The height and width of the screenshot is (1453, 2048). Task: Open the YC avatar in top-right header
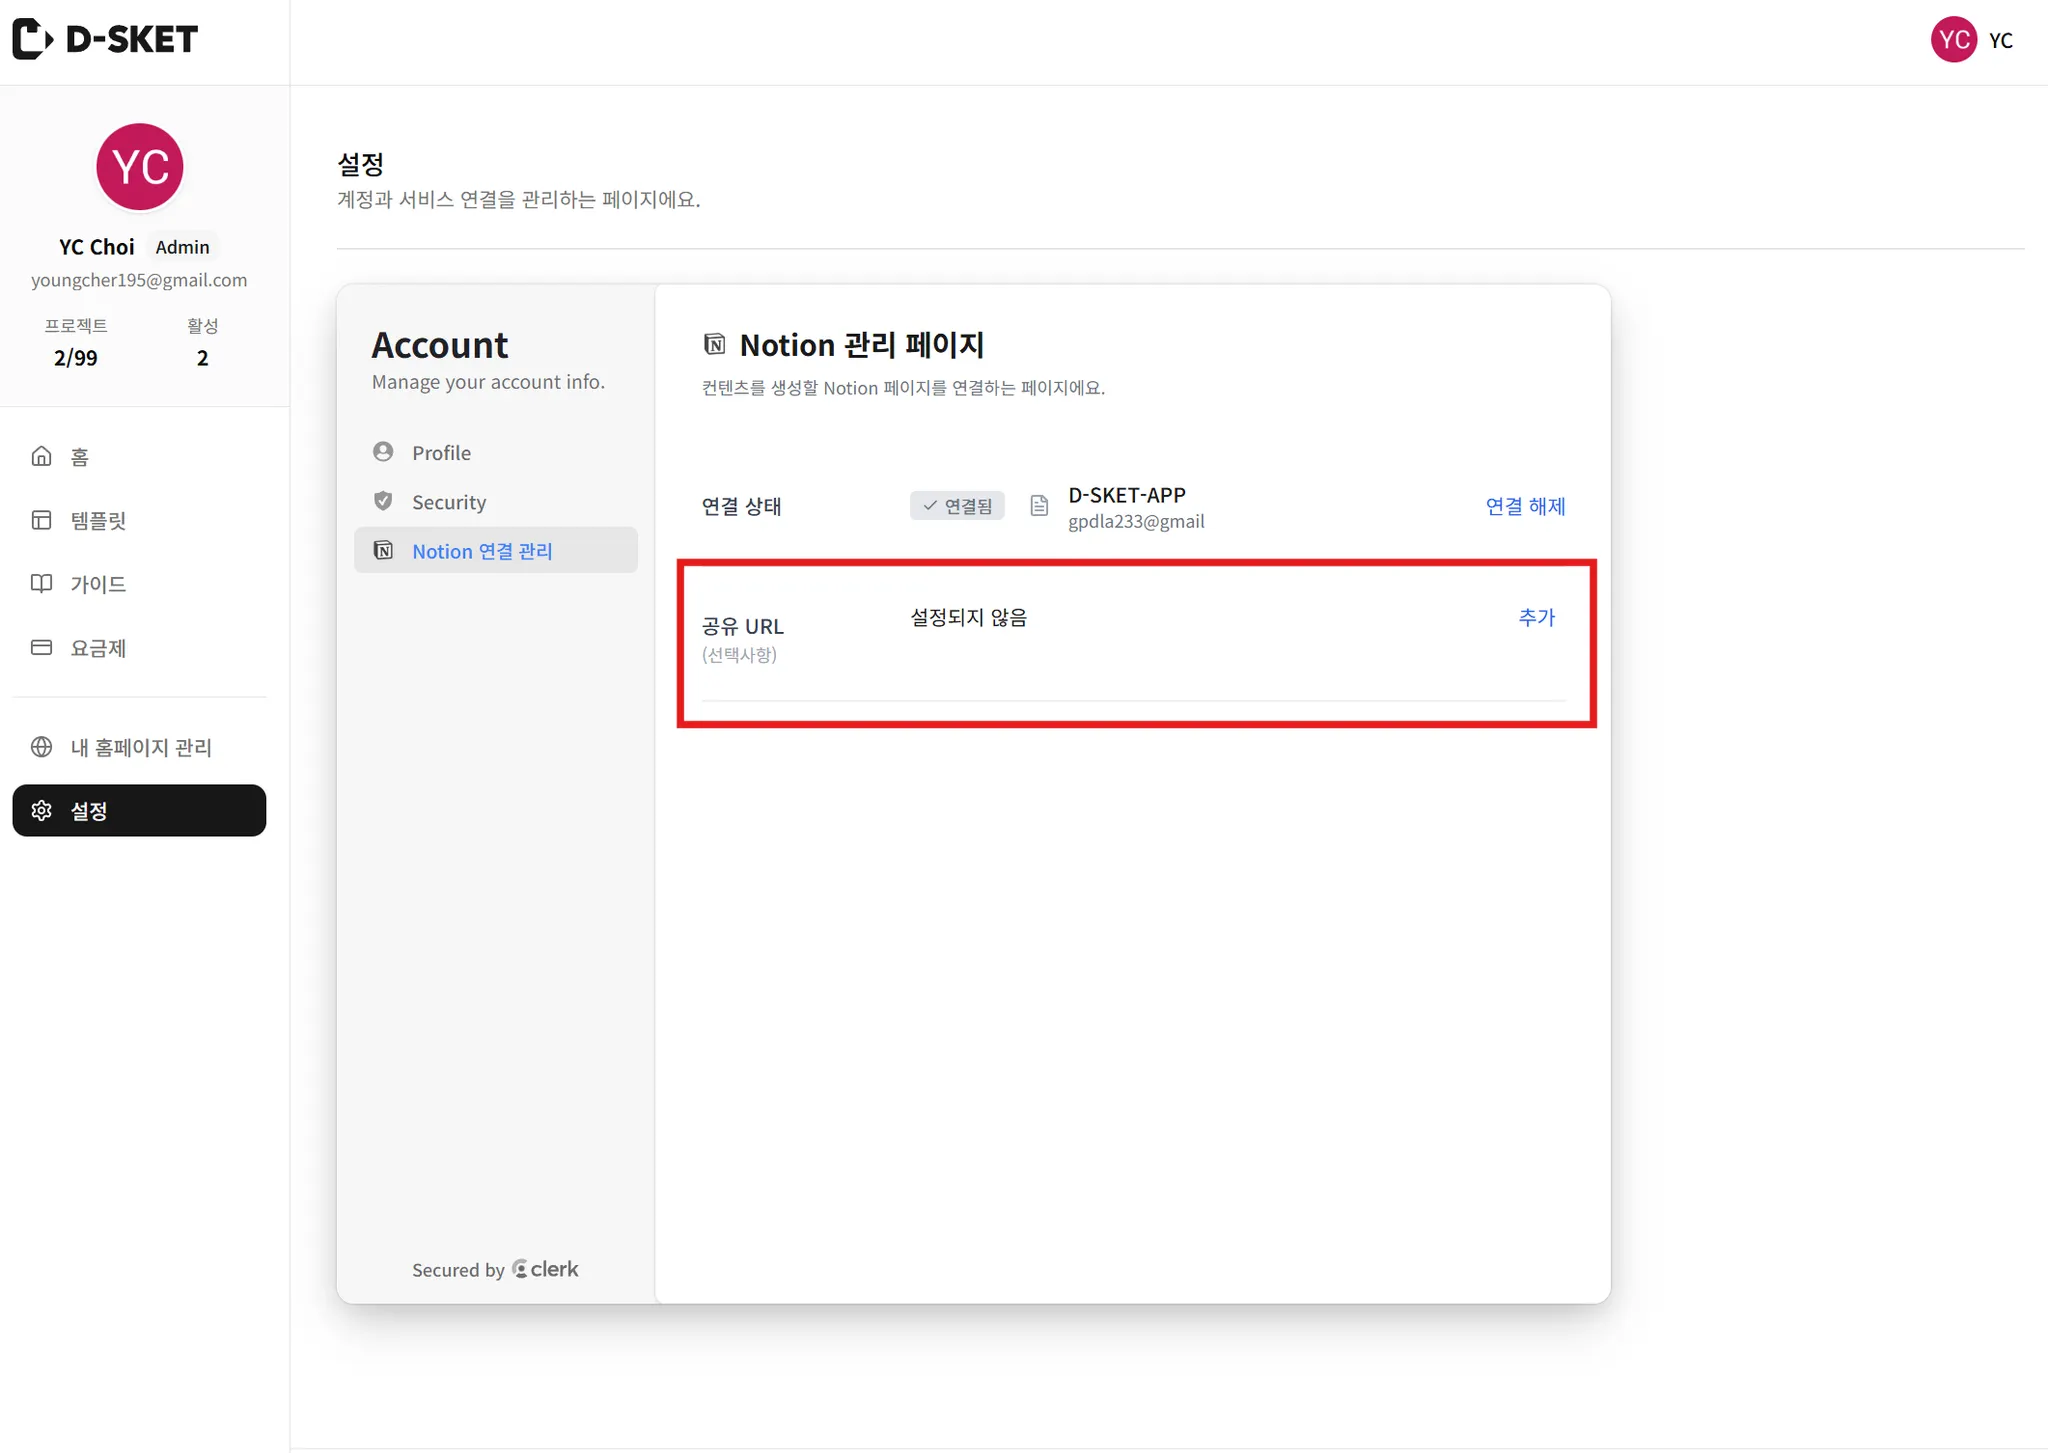[1952, 40]
